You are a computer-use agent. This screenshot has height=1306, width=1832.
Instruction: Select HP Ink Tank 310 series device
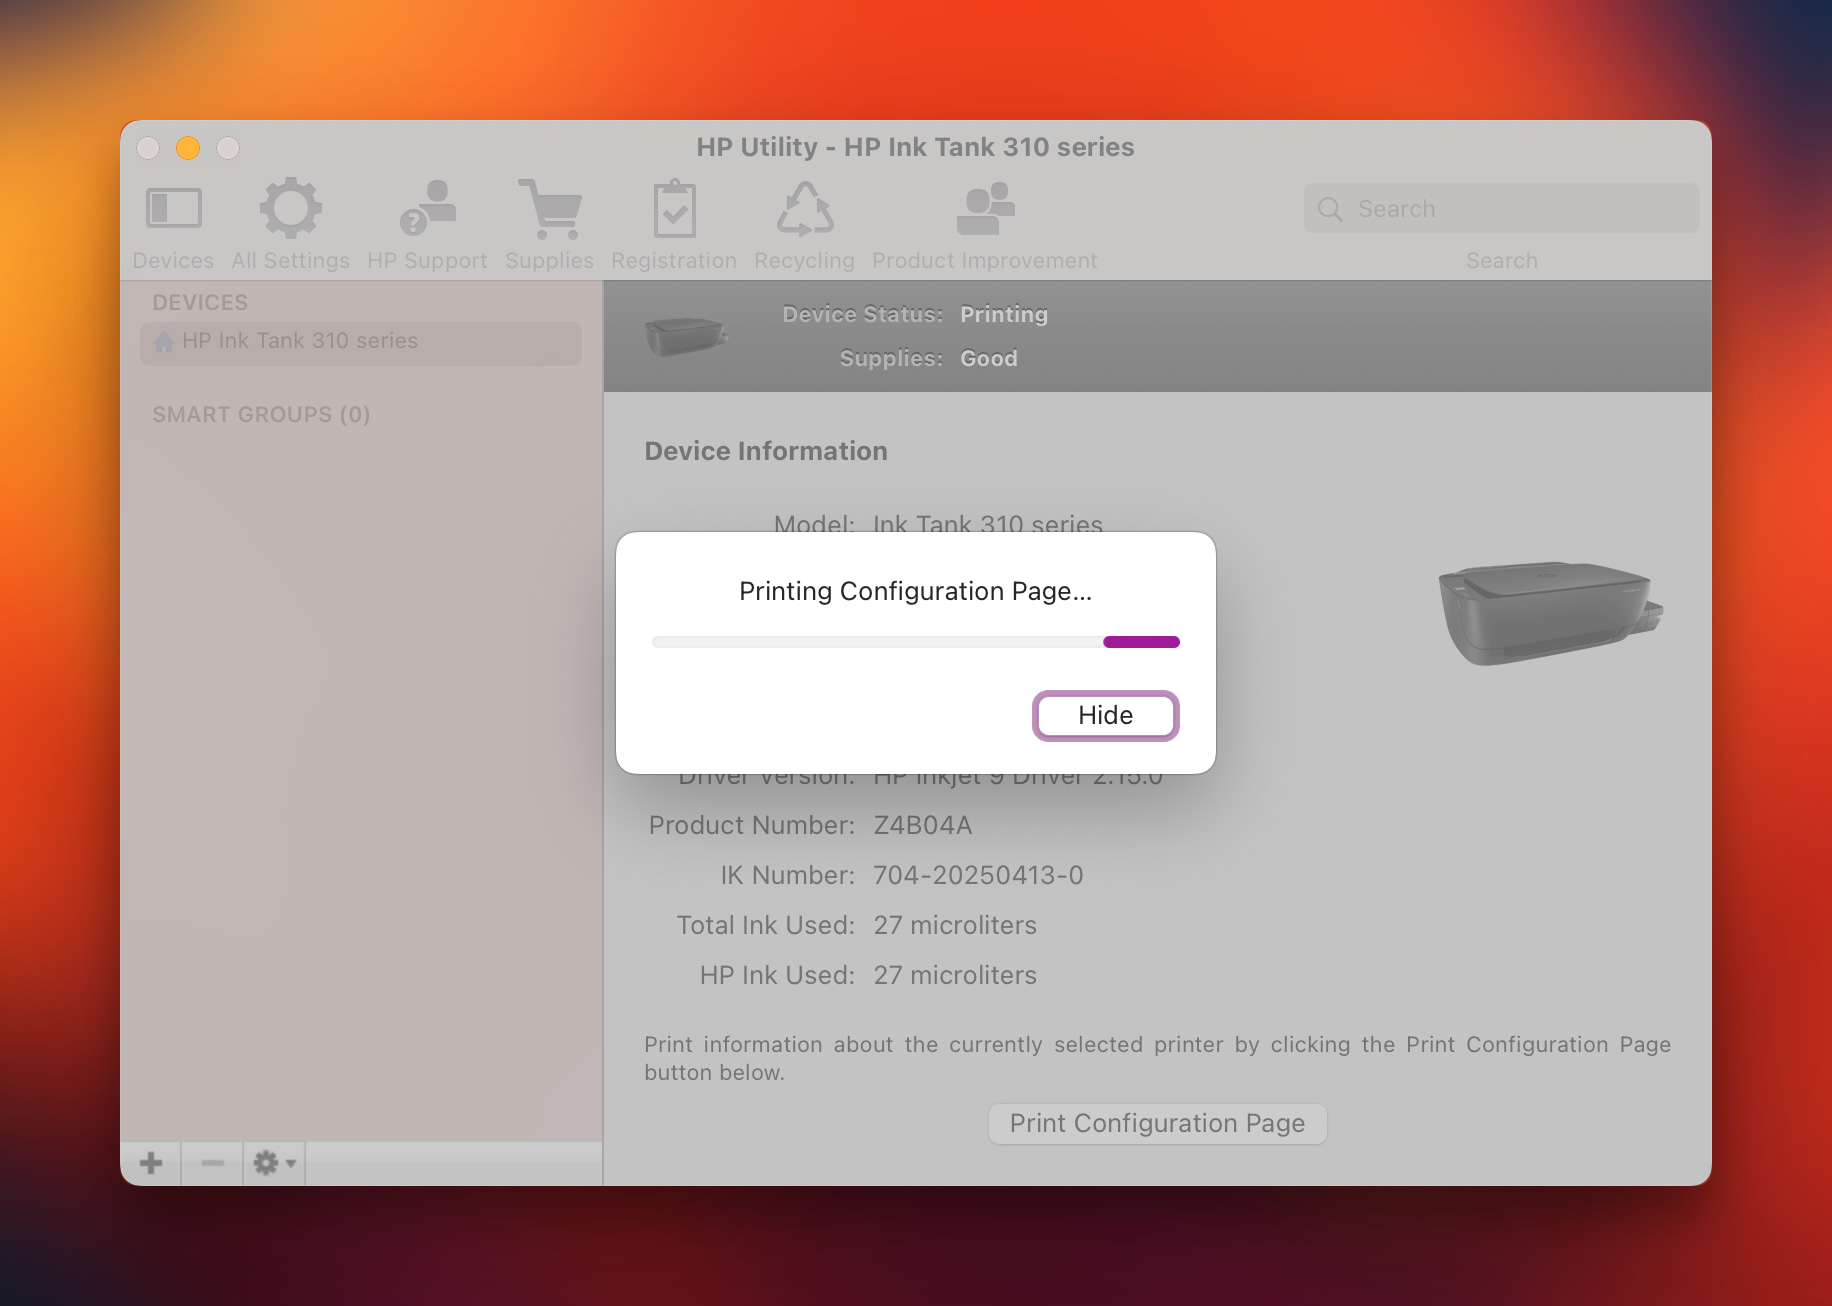(x=361, y=342)
